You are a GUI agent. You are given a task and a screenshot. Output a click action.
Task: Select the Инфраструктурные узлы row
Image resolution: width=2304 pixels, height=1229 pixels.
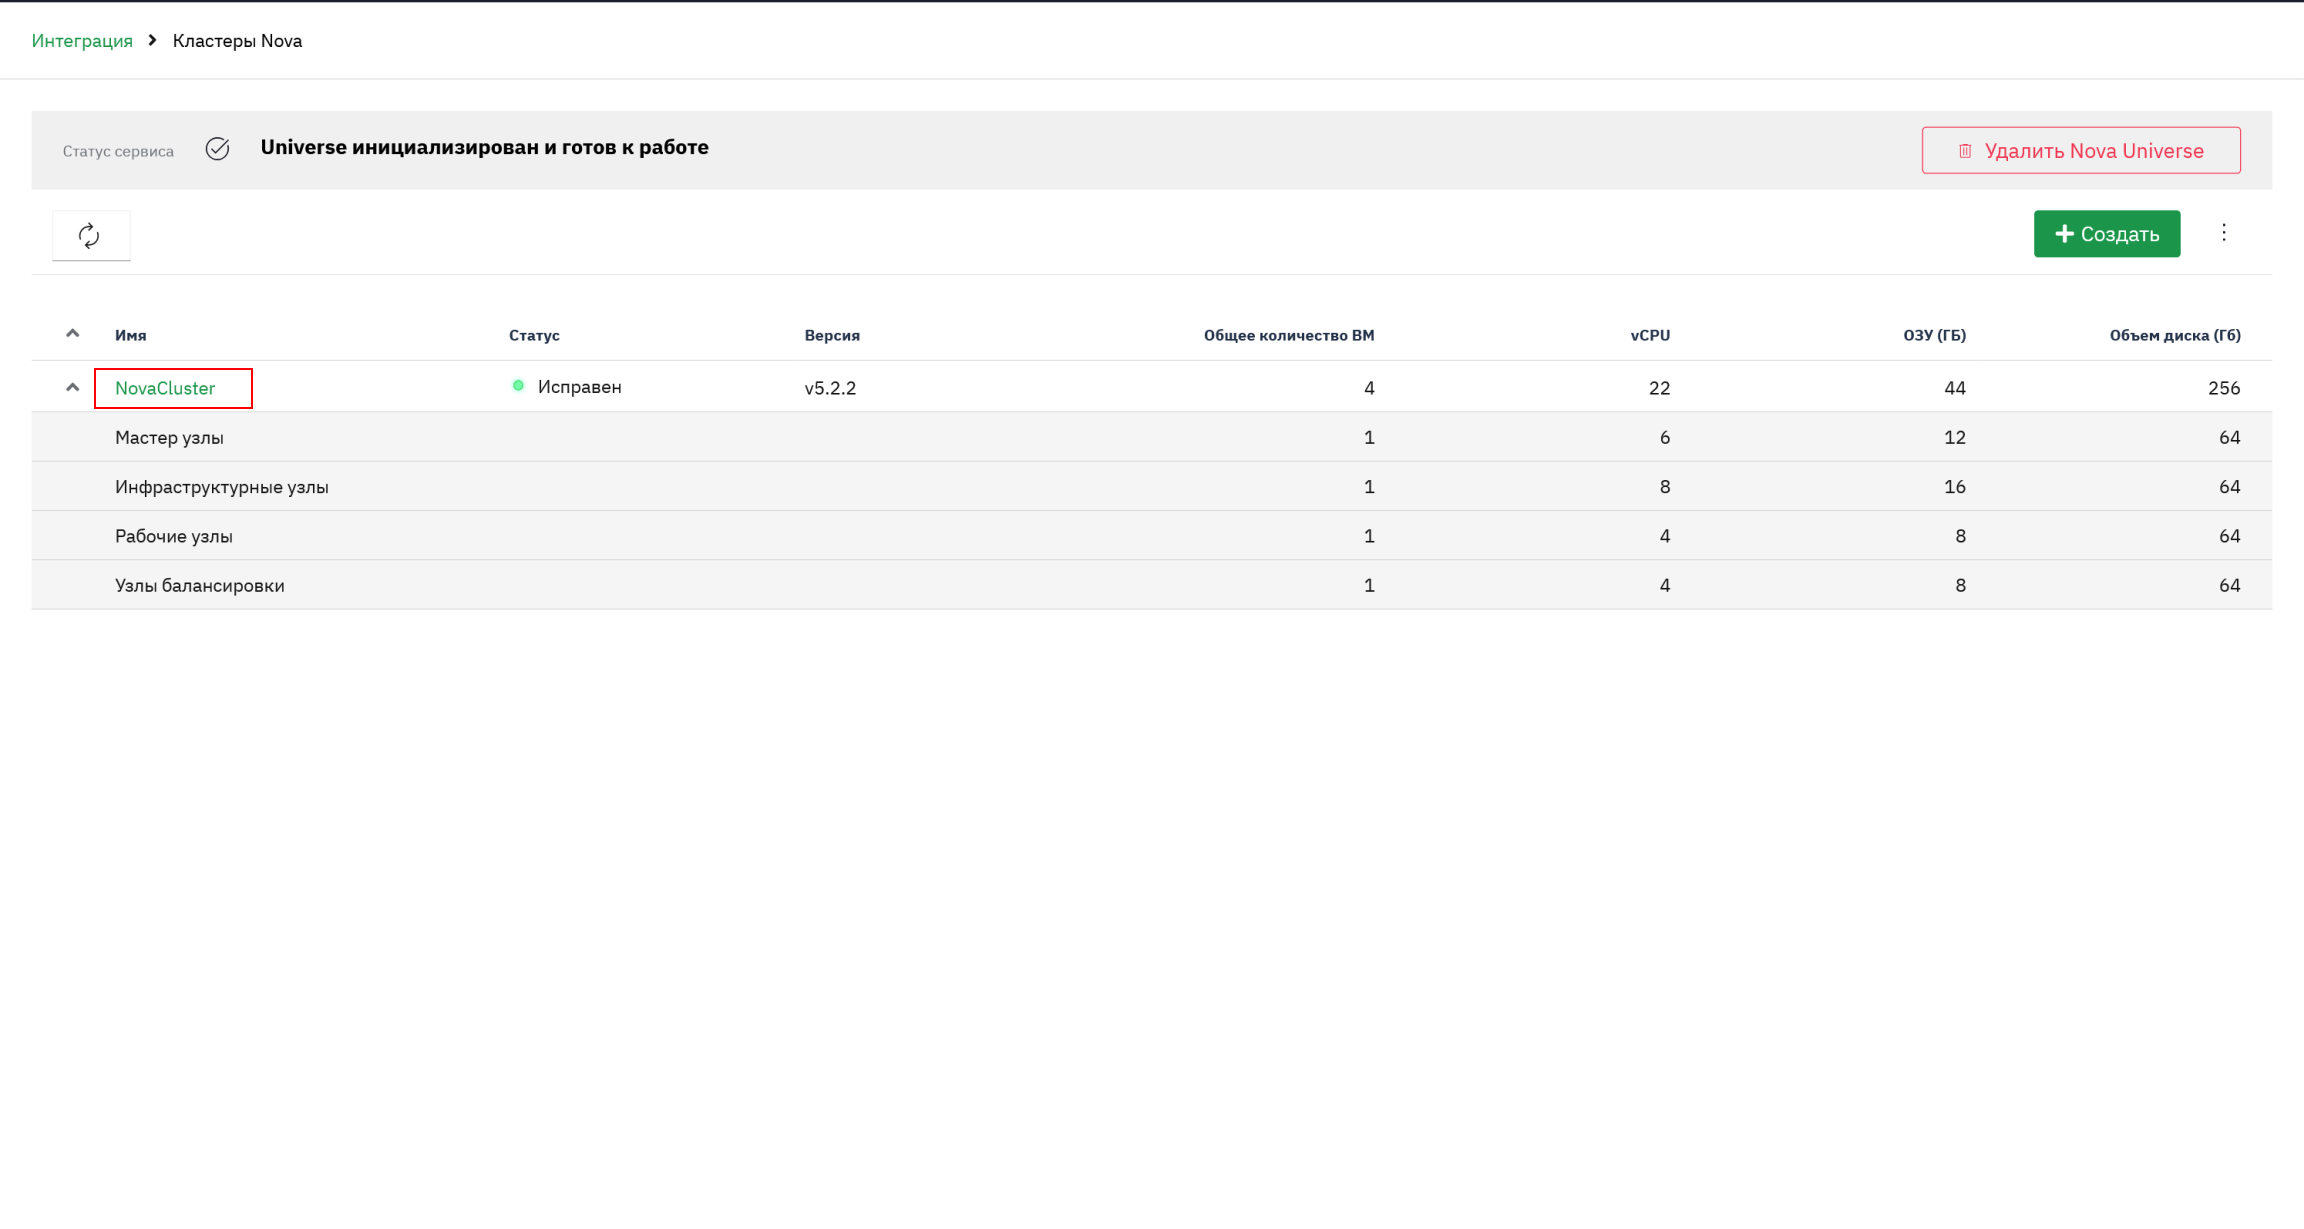(x=1152, y=487)
